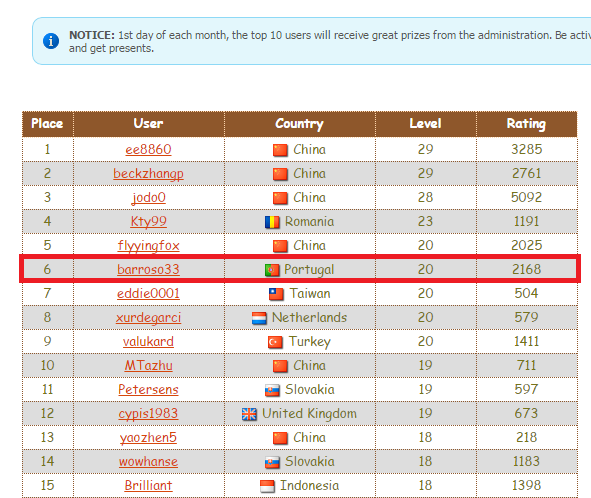Click the China flag in MTazhu's row
591x498 pixels.
click(280, 366)
